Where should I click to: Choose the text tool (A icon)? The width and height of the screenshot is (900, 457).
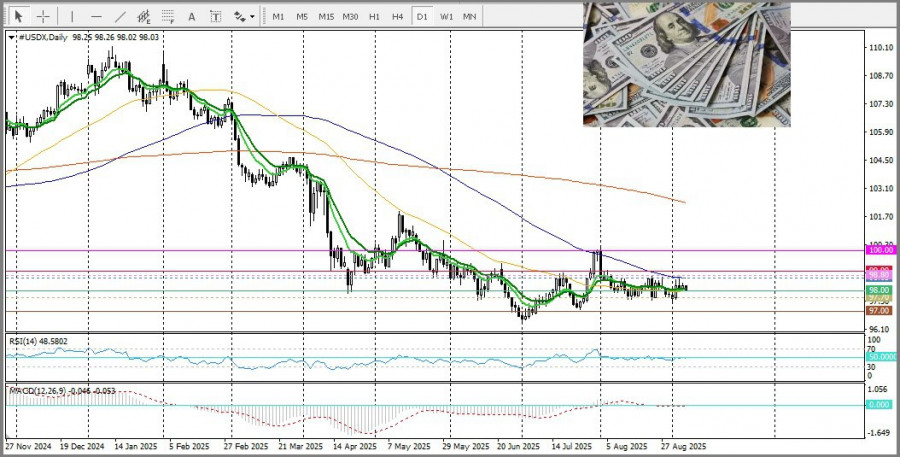[192, 17]
